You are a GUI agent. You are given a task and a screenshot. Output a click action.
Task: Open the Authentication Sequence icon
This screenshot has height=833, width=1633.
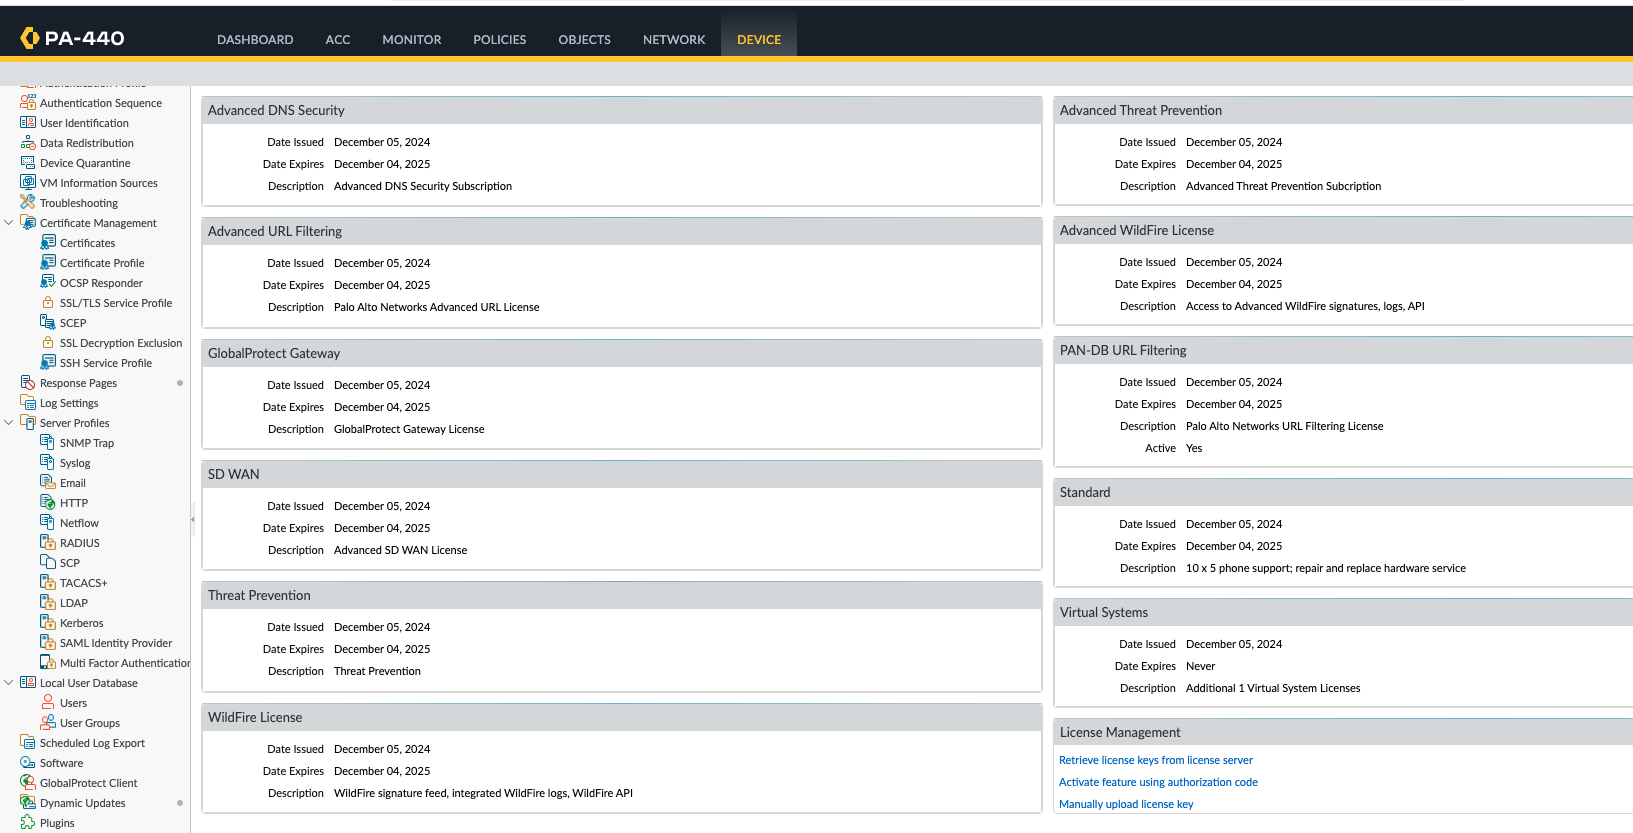click(28, 103)
